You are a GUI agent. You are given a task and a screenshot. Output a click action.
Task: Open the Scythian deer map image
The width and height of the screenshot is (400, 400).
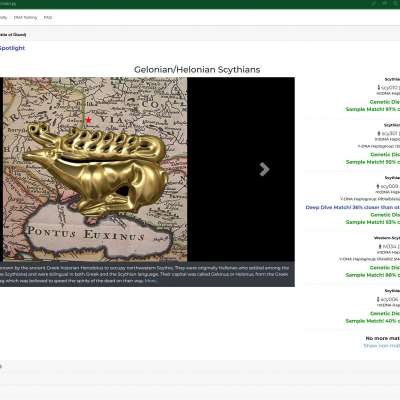[95, 169]
